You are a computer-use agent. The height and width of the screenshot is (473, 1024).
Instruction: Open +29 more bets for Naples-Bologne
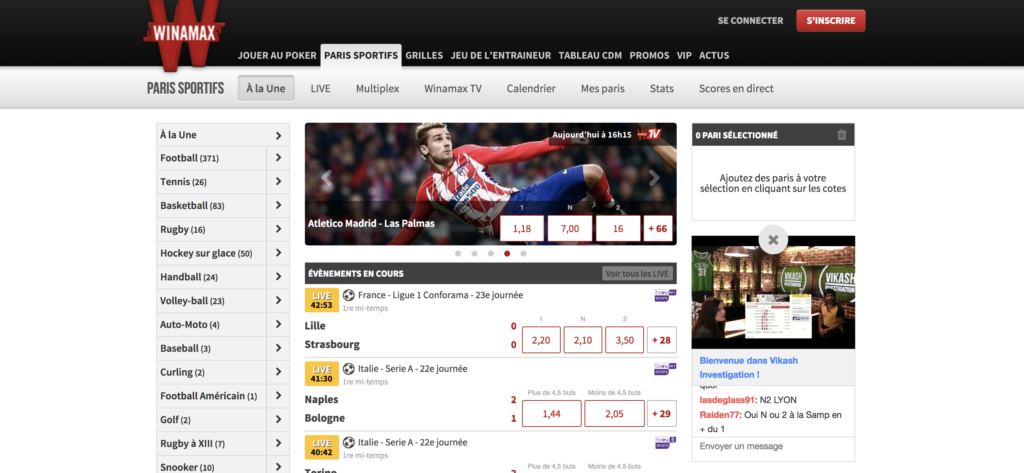coord(662,414)
